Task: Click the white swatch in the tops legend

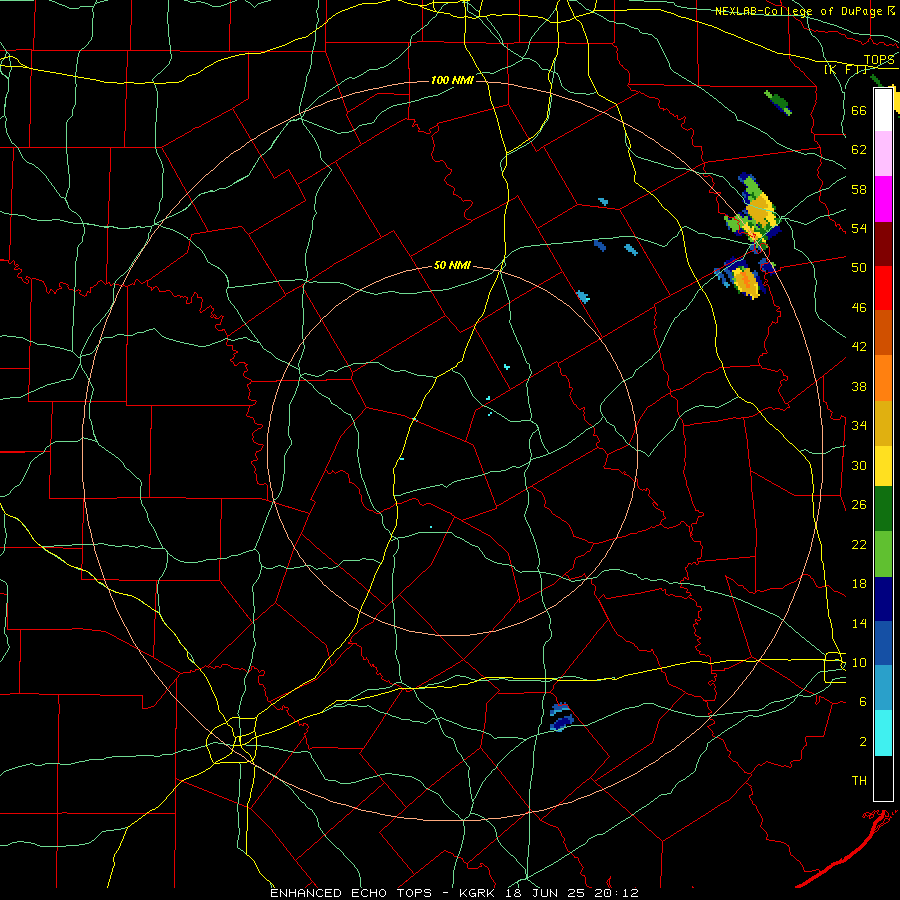Action: tap(883, 110)
